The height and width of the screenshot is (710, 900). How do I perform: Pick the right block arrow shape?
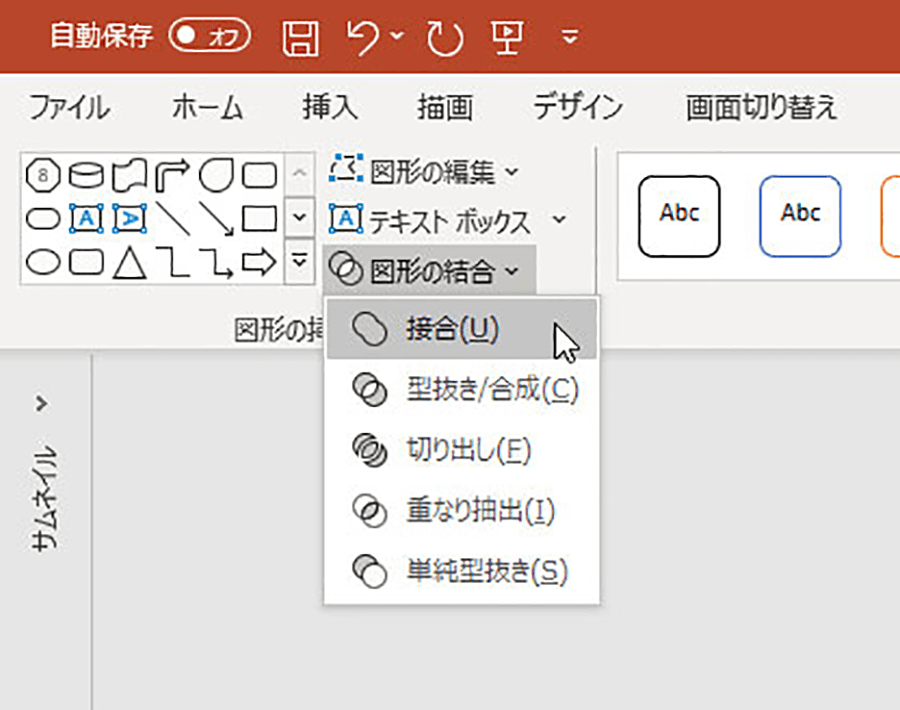pyautogui.click(x=259, y=262)
